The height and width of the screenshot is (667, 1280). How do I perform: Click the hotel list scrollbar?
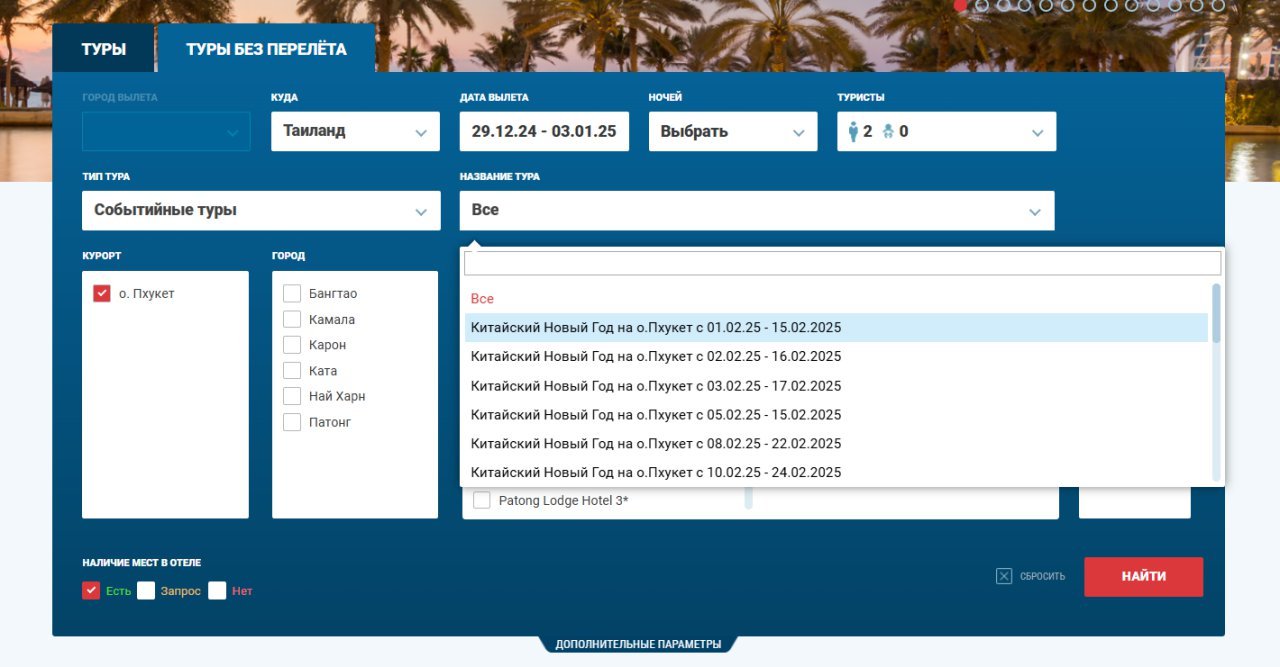pos(748,498)
